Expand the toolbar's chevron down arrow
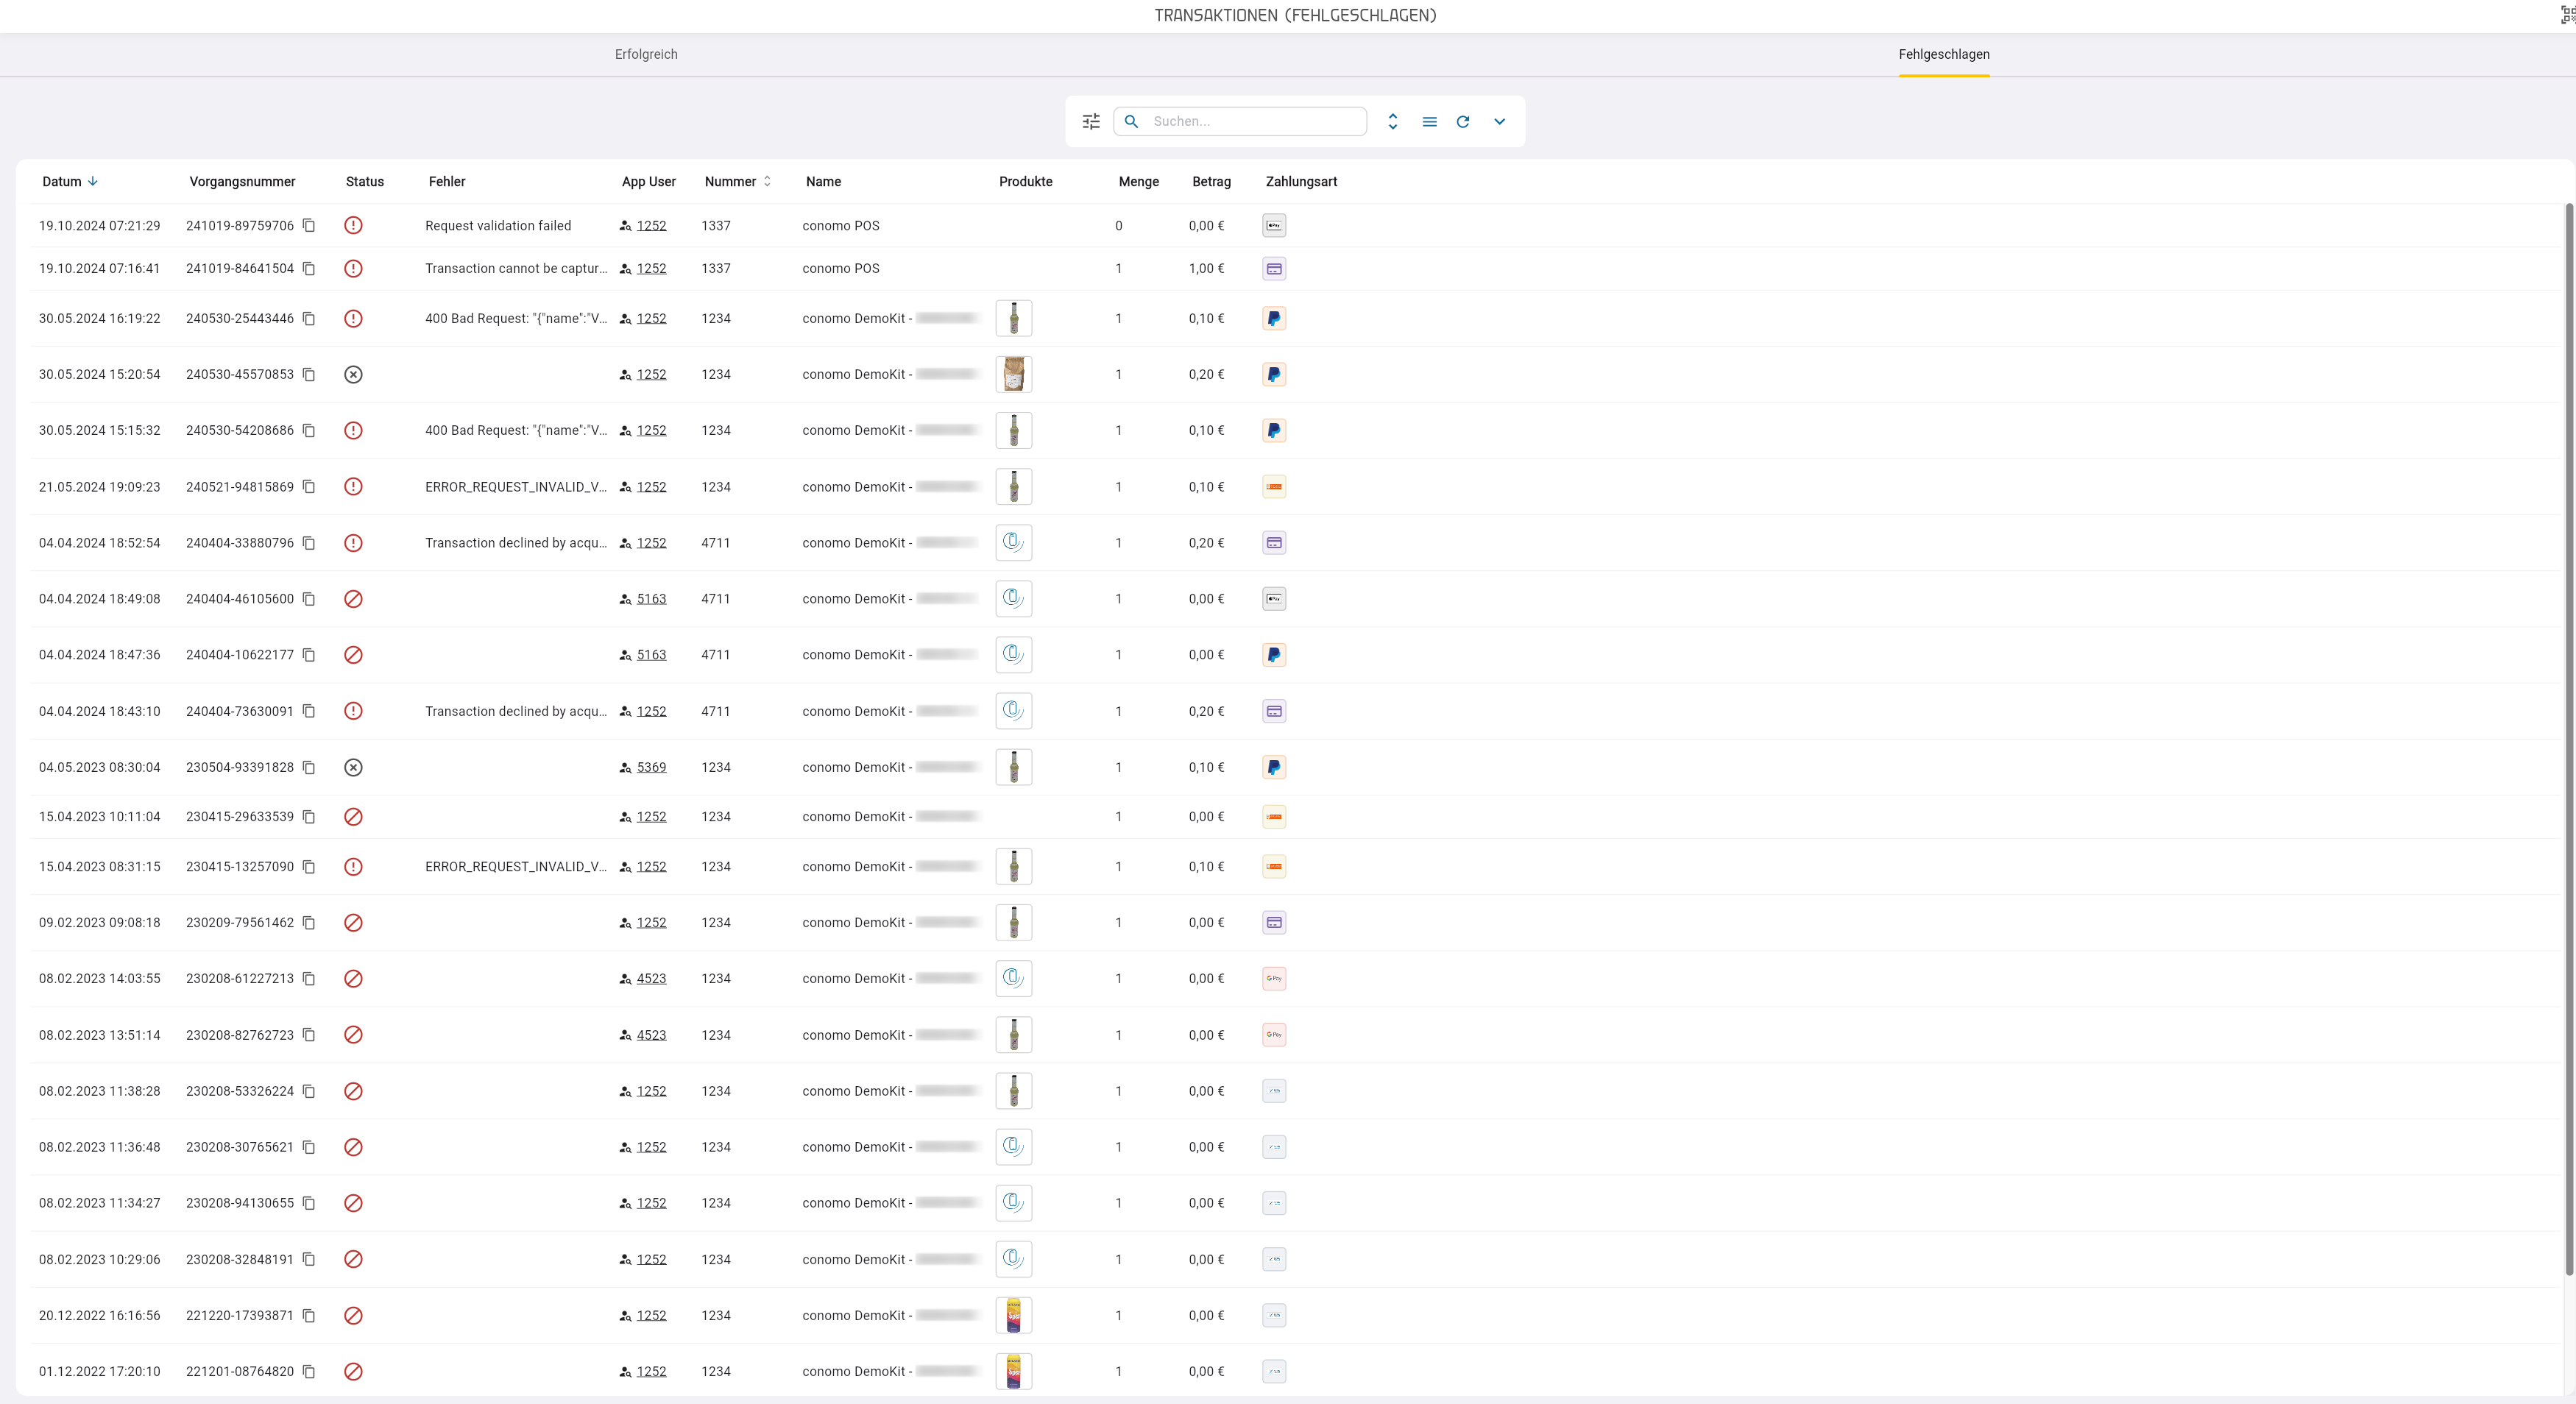 pyautogui.click(x=1500, y=121)
